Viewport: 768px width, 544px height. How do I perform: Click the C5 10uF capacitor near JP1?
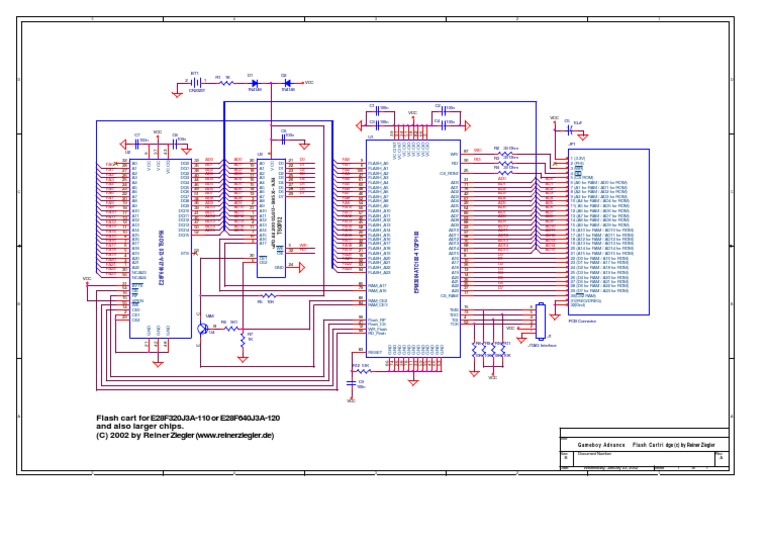pos(569,130)
